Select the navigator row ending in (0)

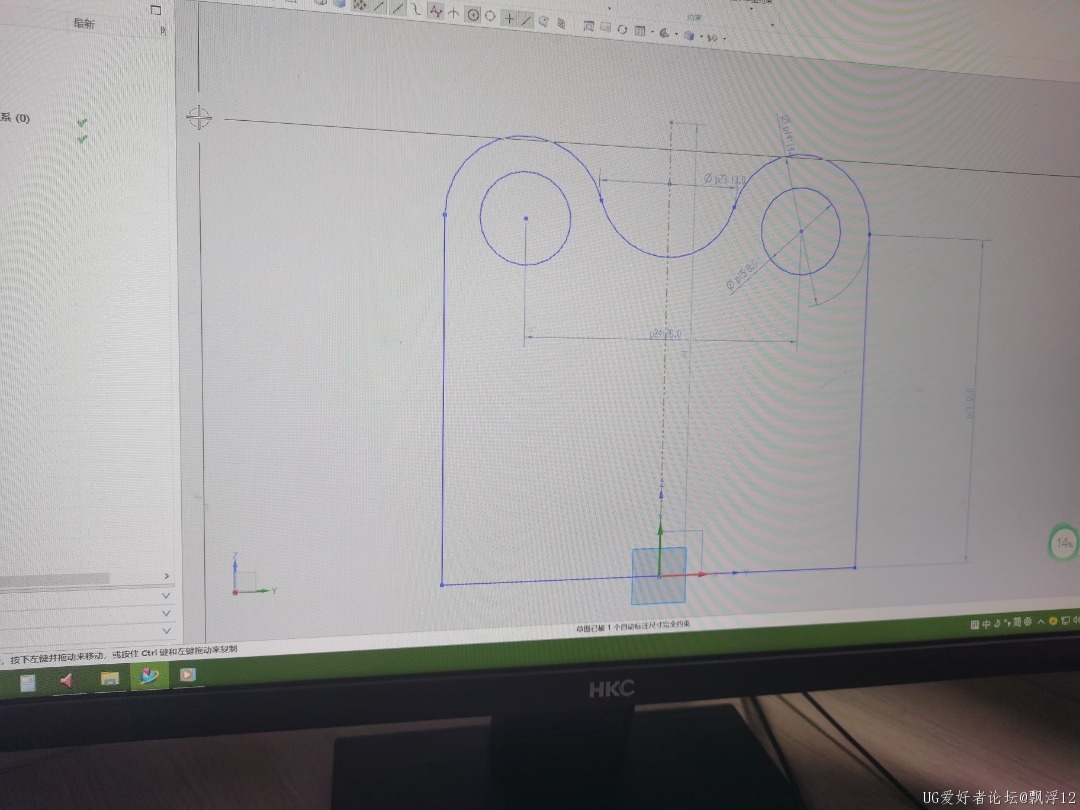click(x=15, y=118)
